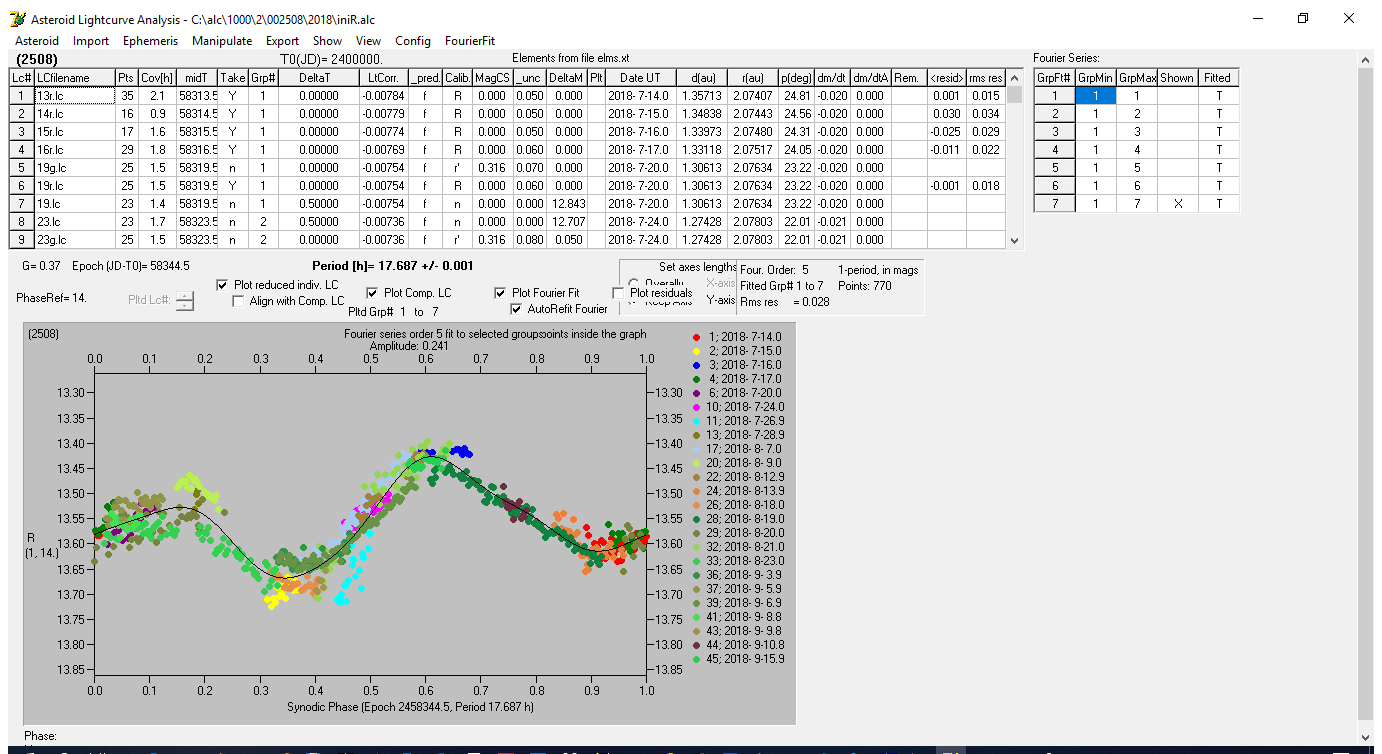Select filename cell 16r.lc
Screen dimensions: 1382x754
(74, 150)
